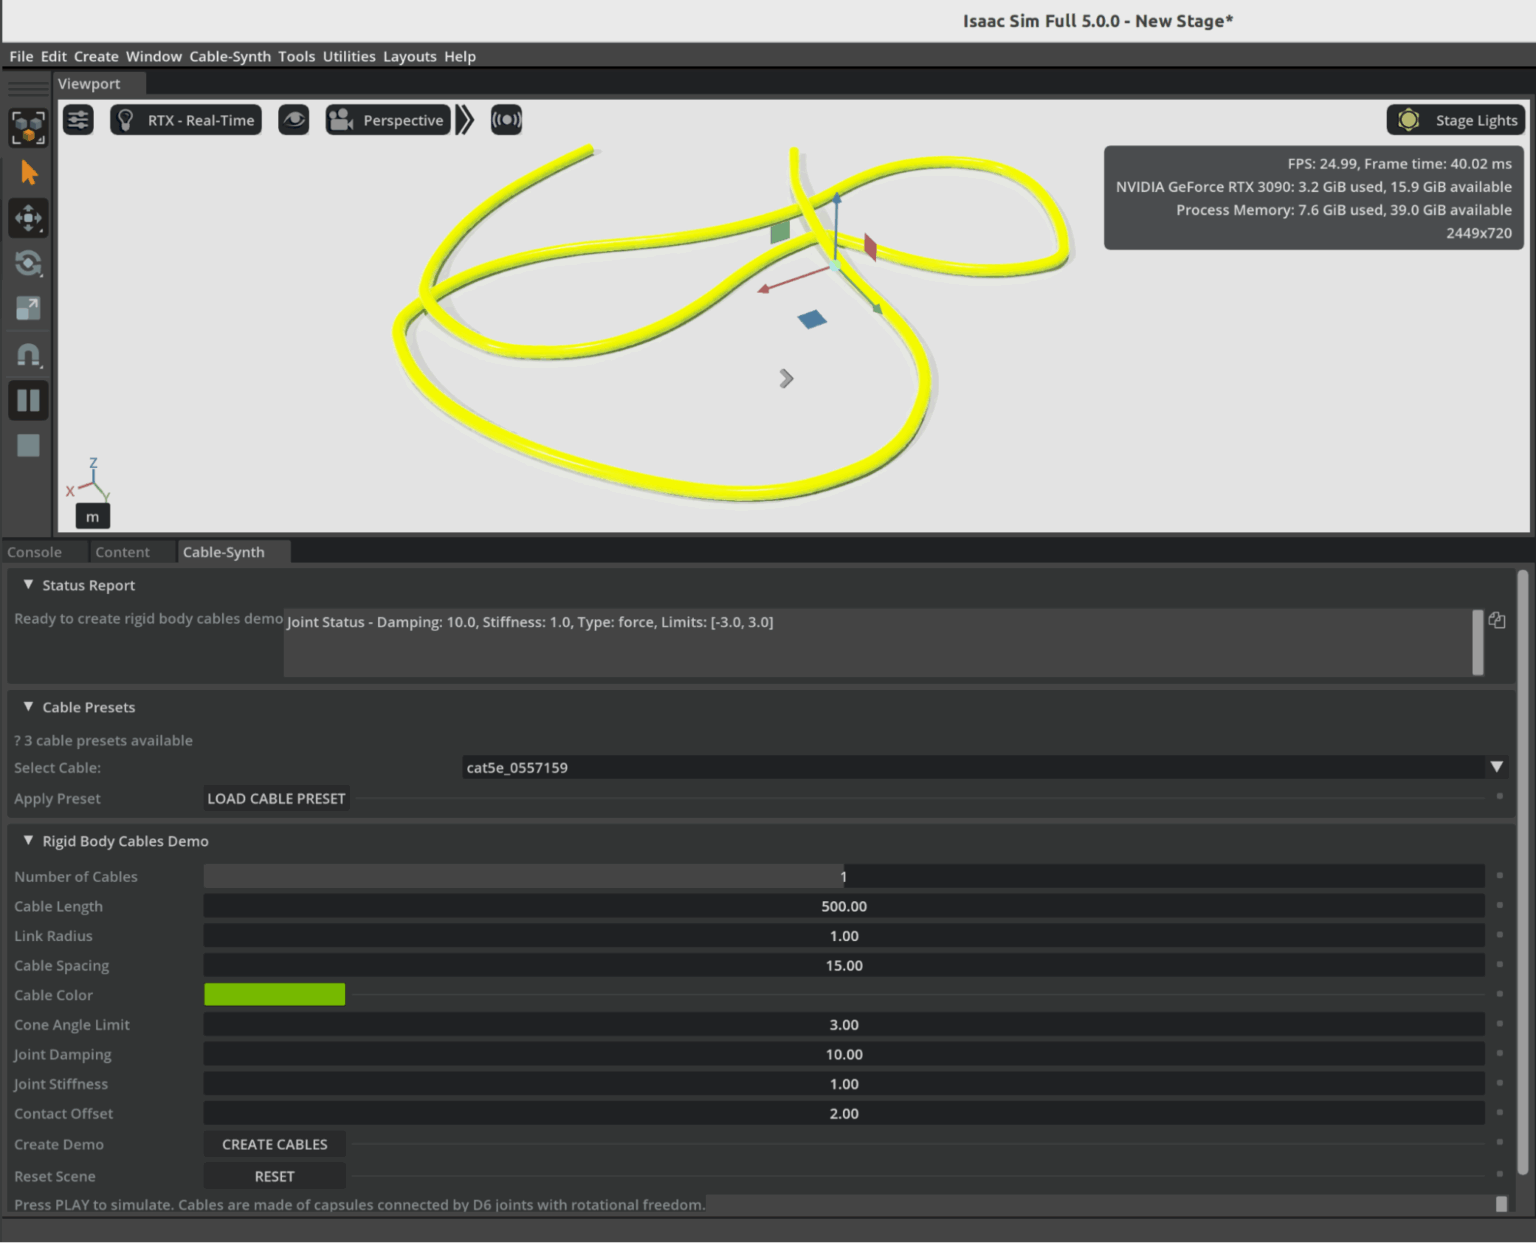Select the Move tool
Screen dimensions: 1536x1243
tap(28, 218)
